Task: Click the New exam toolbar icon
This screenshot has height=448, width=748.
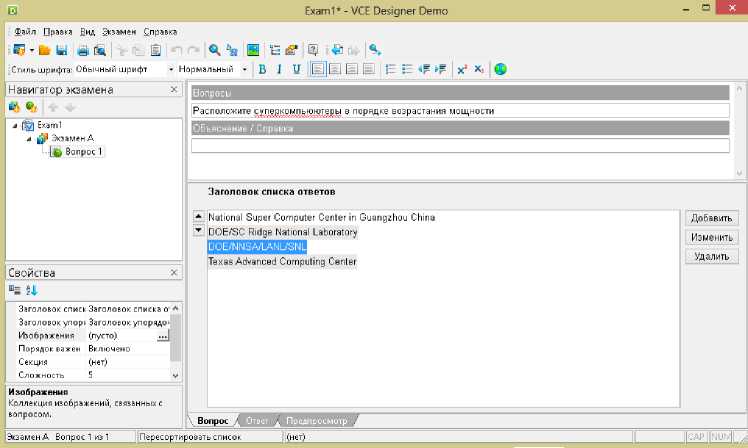Action: 19,50
